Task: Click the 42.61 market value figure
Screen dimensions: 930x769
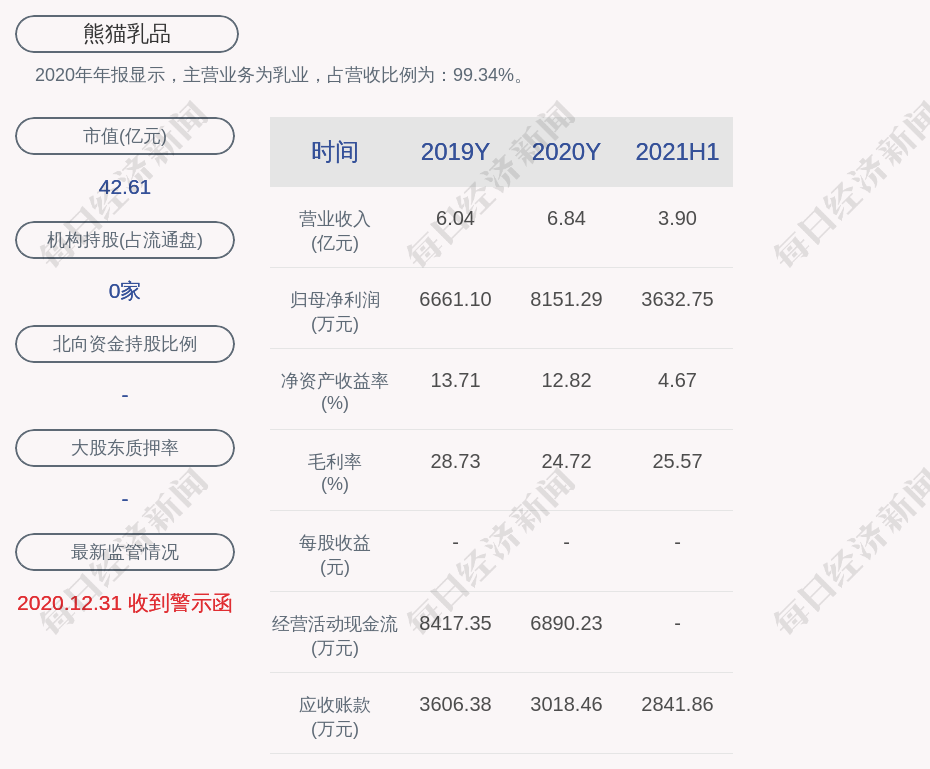Action: [x=125, y=187]
